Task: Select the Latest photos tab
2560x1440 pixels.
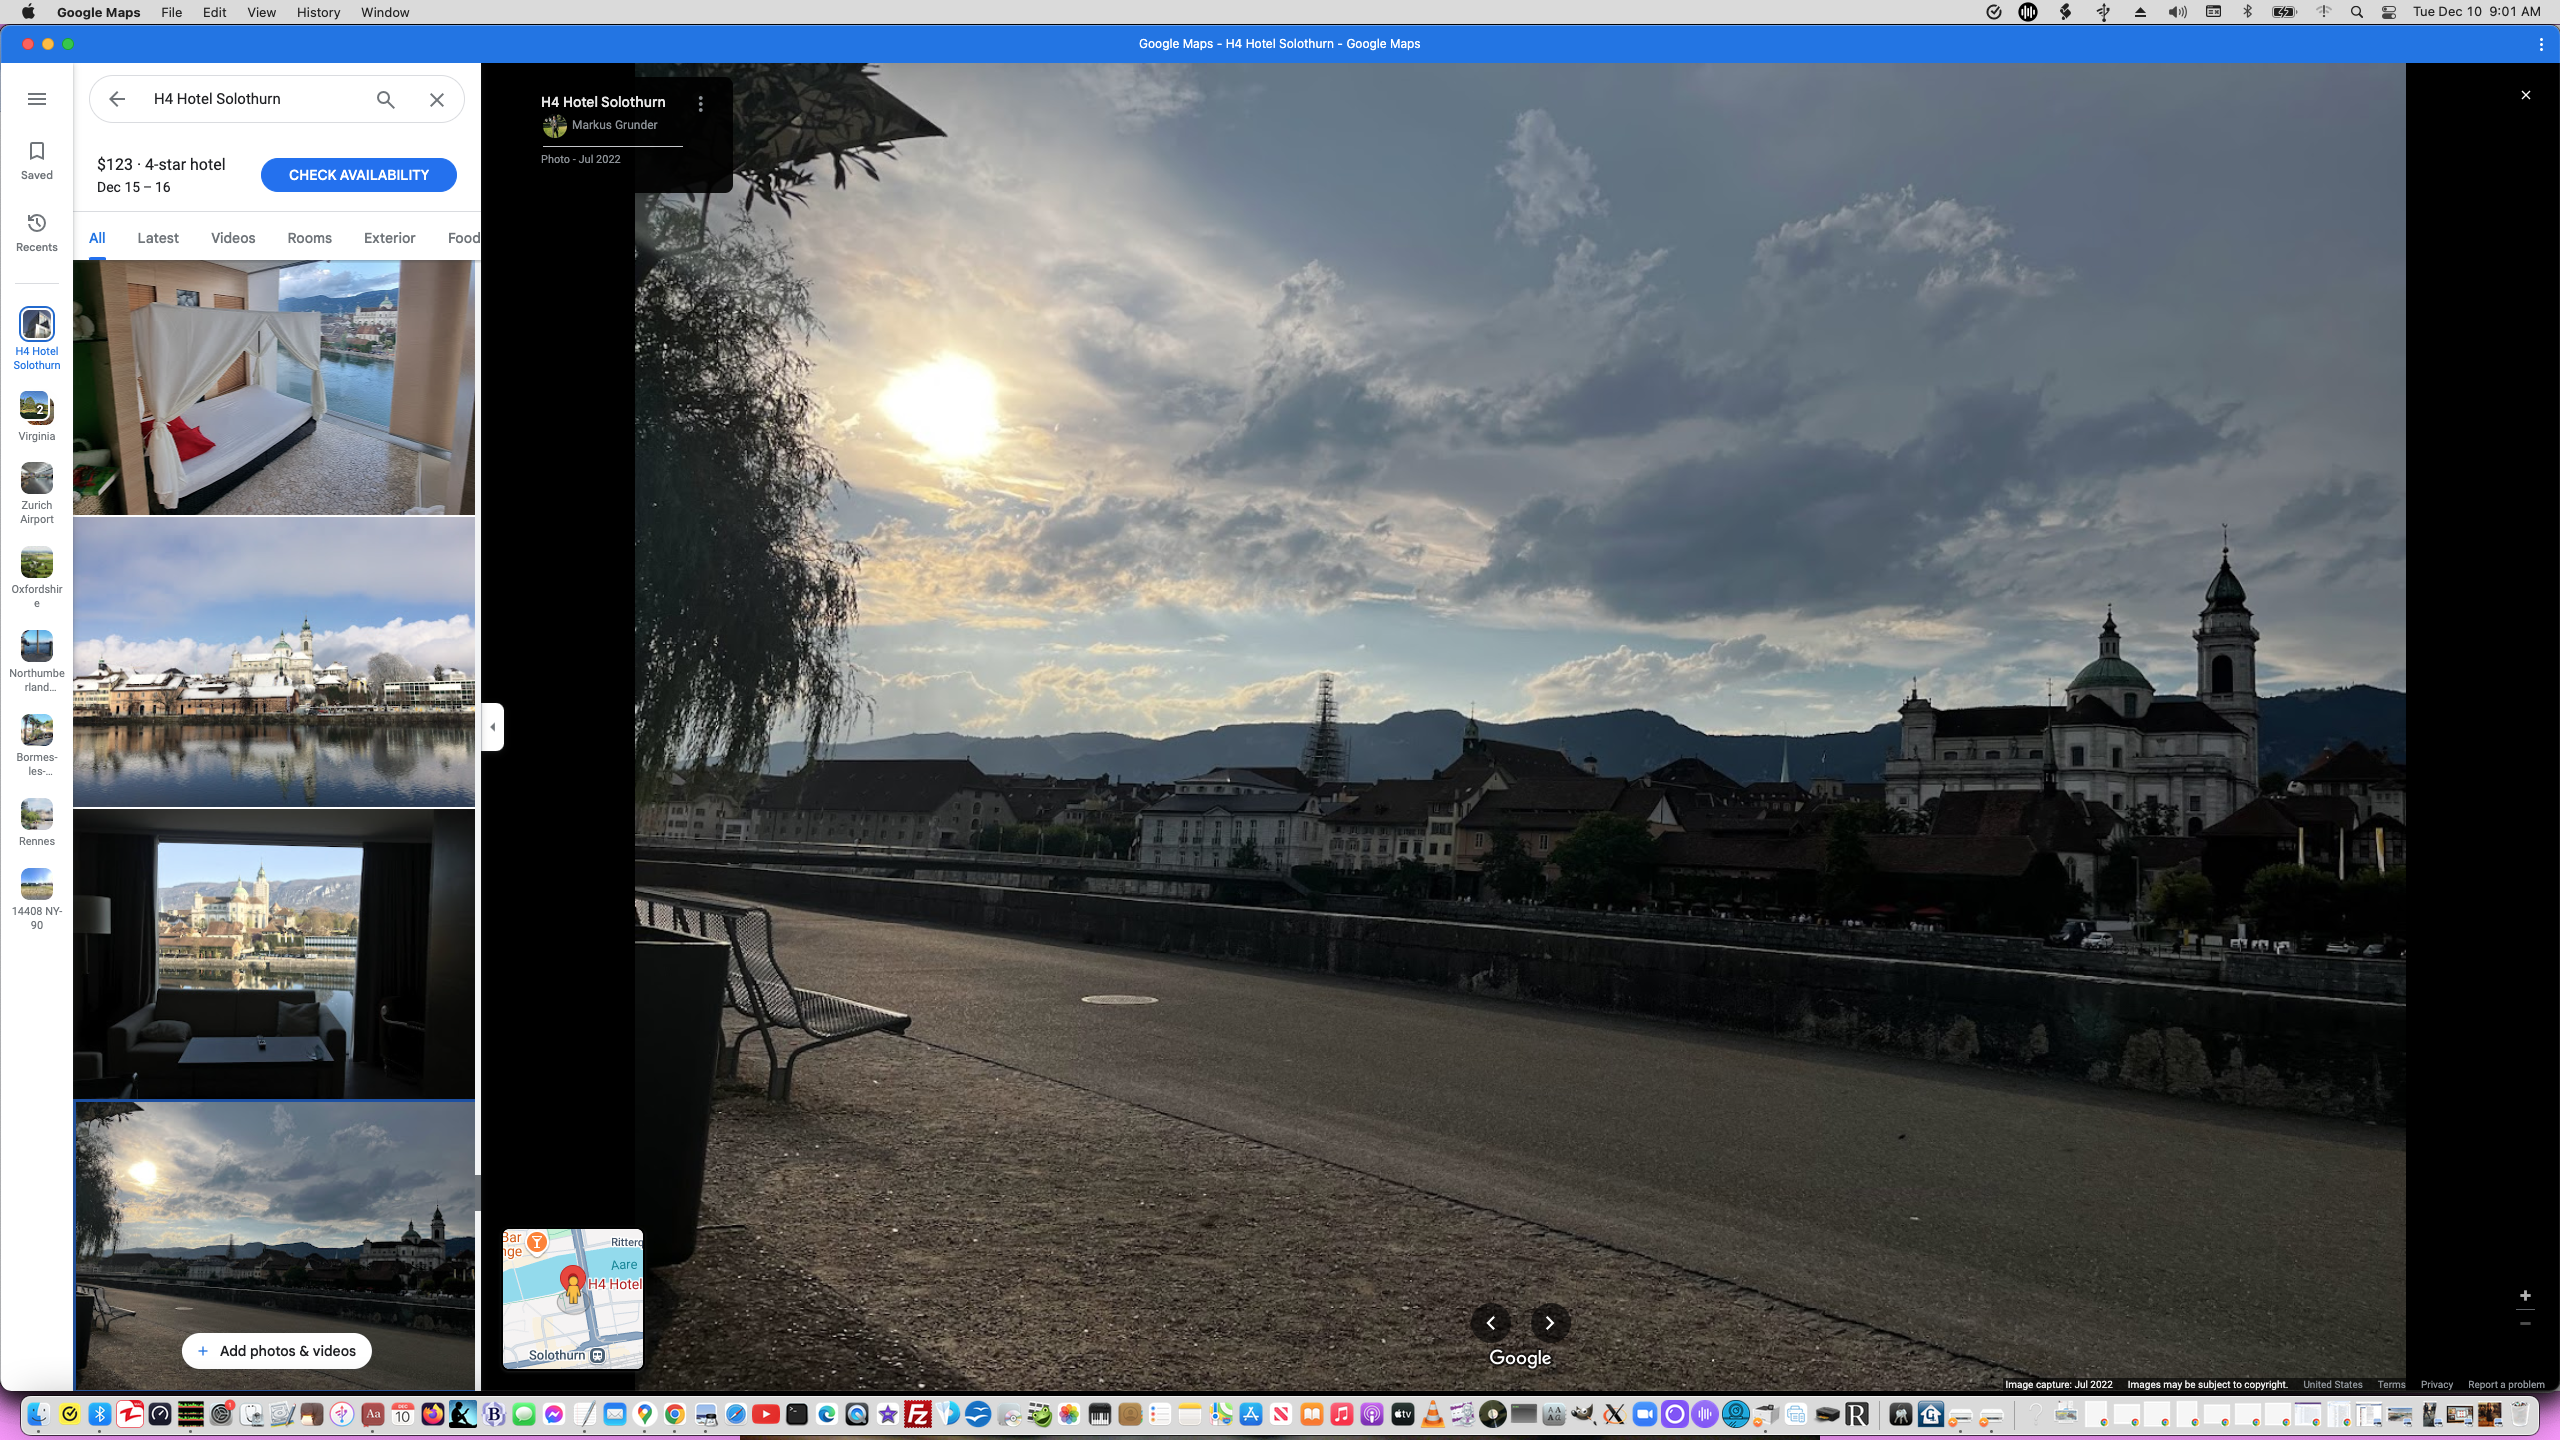Action: click(158, 238)
